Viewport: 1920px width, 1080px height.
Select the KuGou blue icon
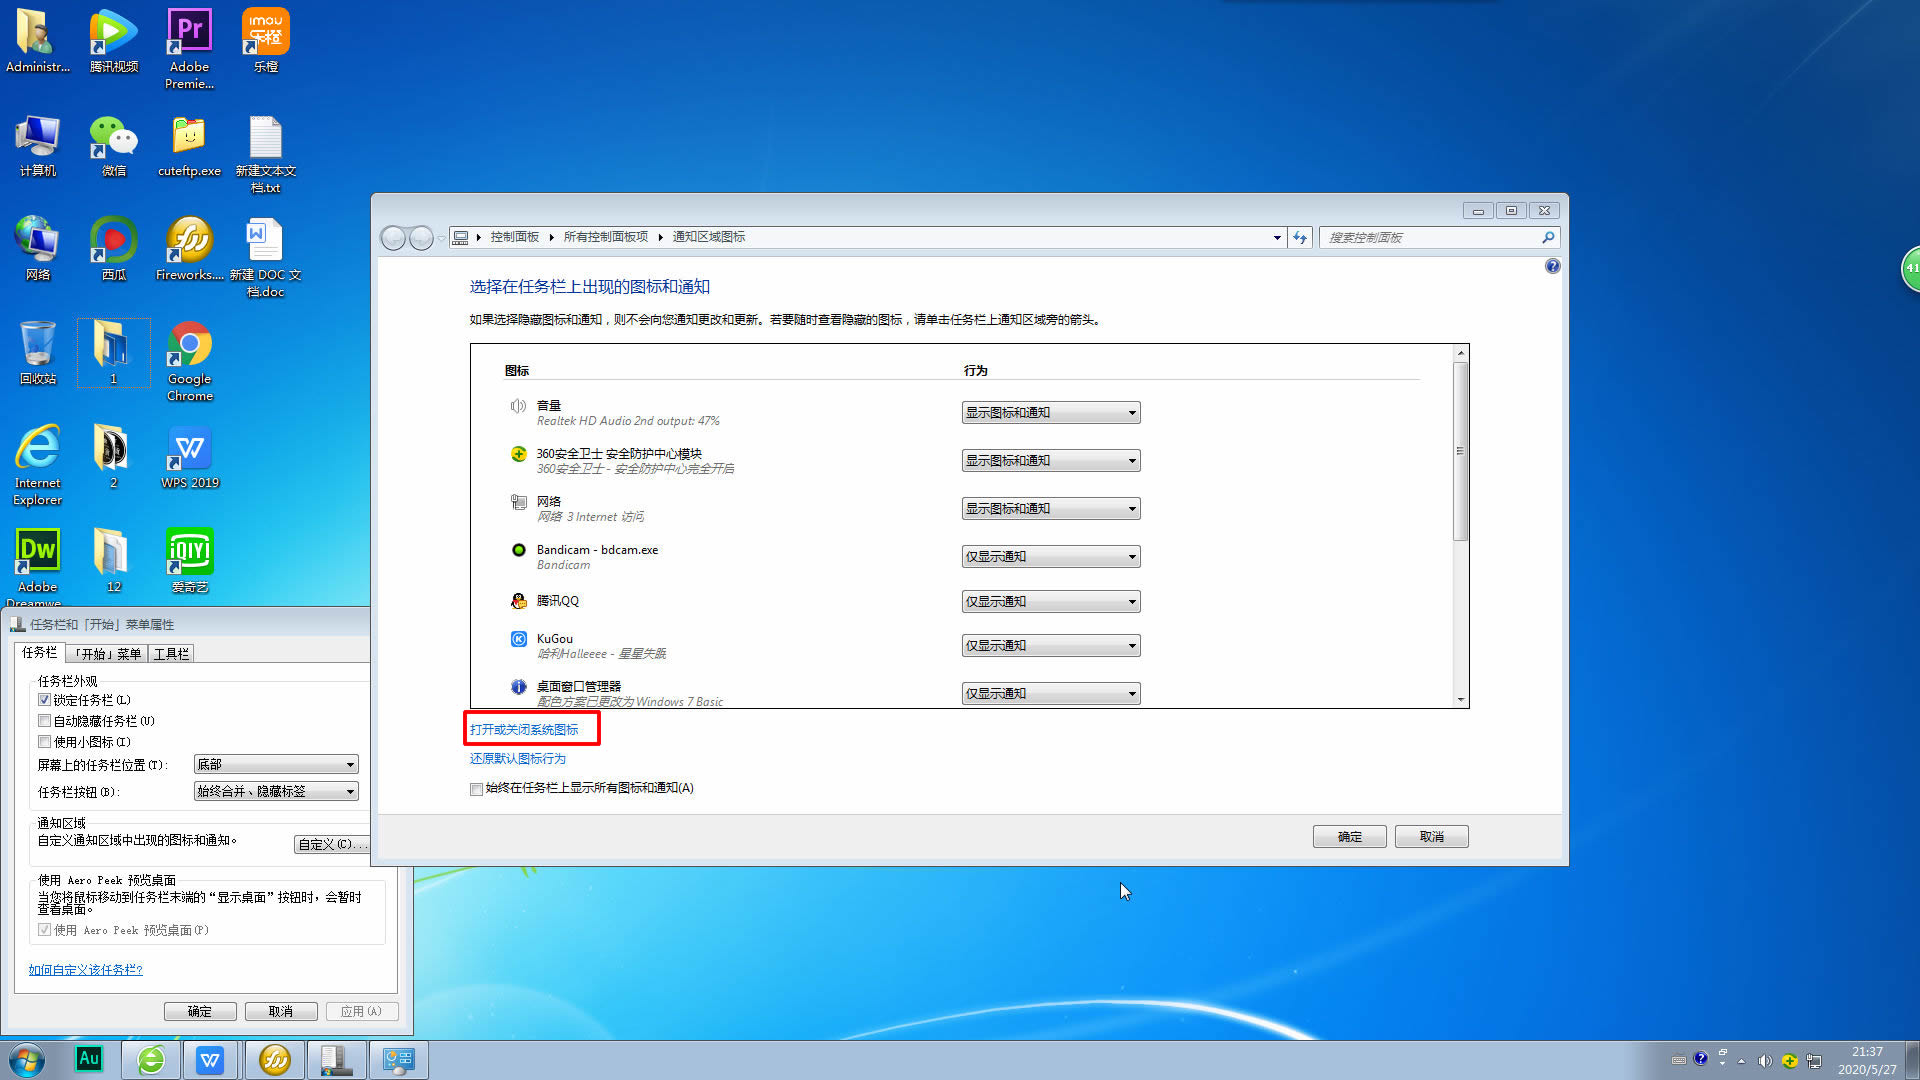[518, 639]
